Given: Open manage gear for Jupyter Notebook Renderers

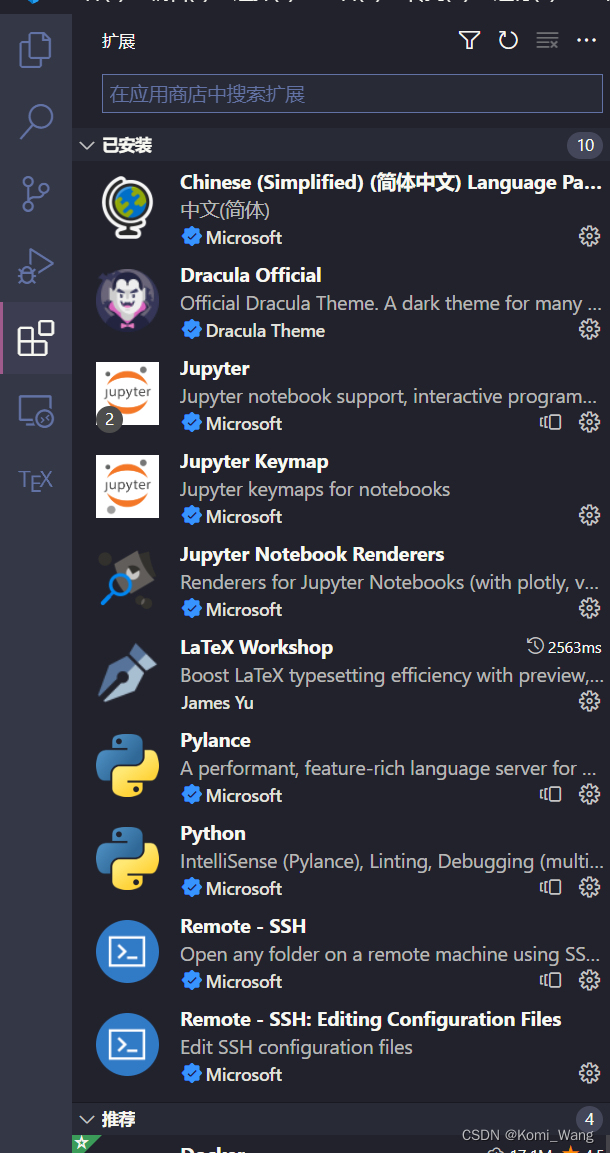Looking at the screenshot, I should pos(589,608).
